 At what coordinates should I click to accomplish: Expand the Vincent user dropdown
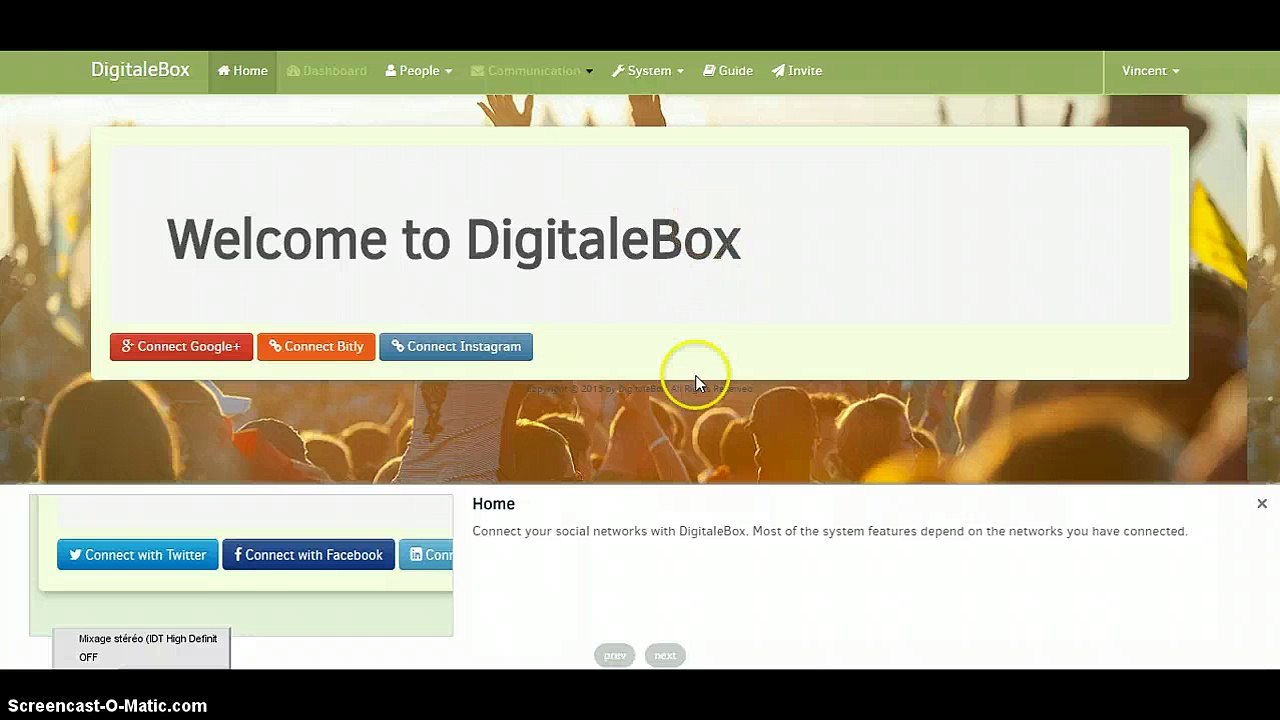pyautogui.click(x=1150, y=71)
